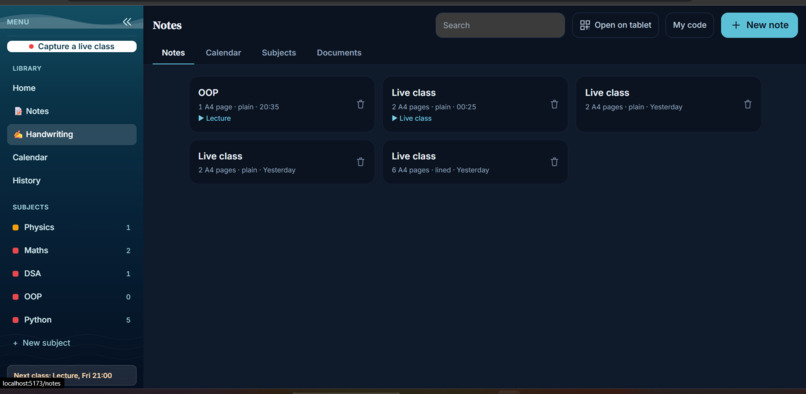Click the Physics orange color marker
The width and height of the screenshot is (806, 394).
(x=15, y=227)
